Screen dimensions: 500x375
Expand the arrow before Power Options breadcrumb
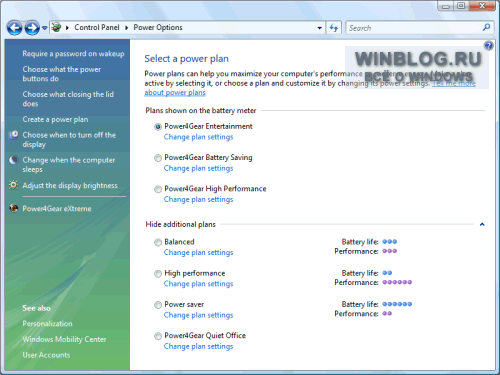(x=127, y=28)
